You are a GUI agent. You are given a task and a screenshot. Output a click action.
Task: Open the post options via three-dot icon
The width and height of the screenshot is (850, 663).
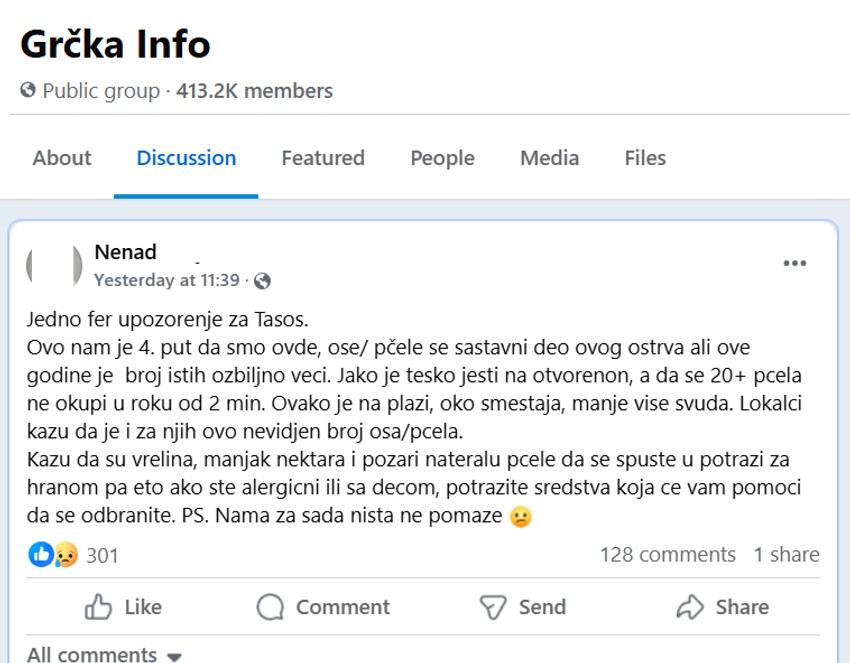point(795,263)
